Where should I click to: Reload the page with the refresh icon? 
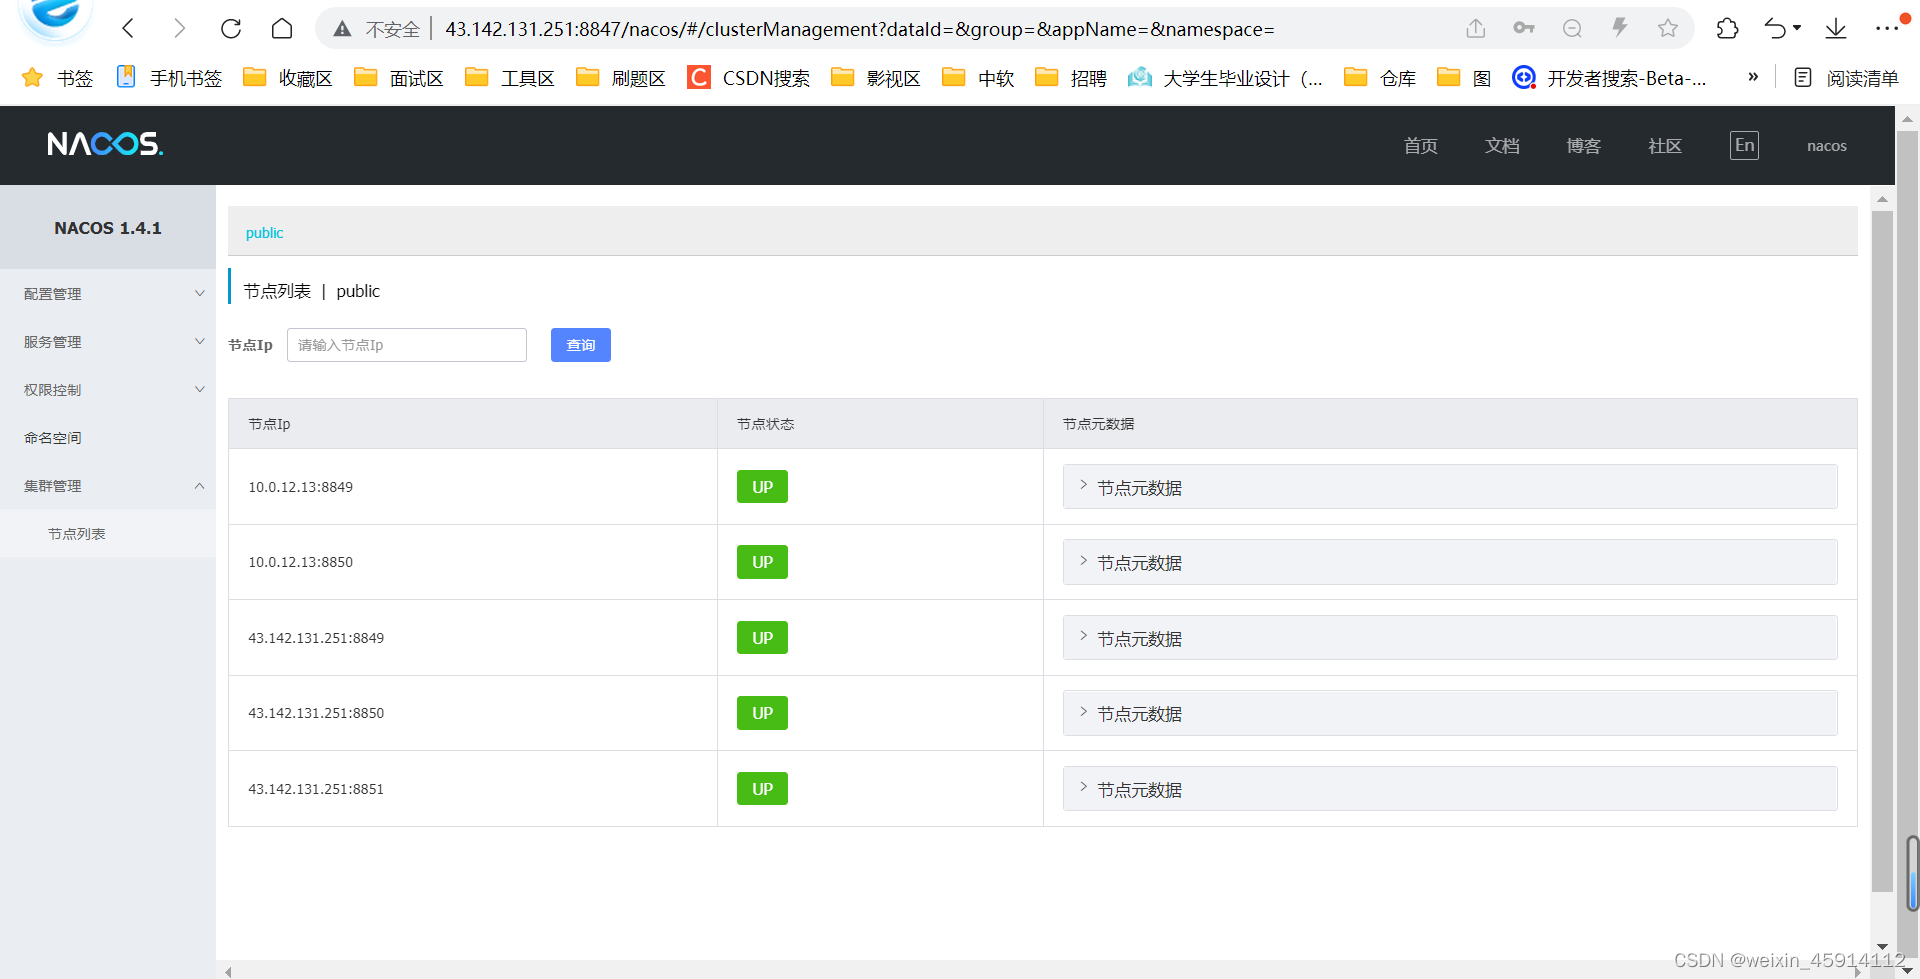click(x=231, y=29)
